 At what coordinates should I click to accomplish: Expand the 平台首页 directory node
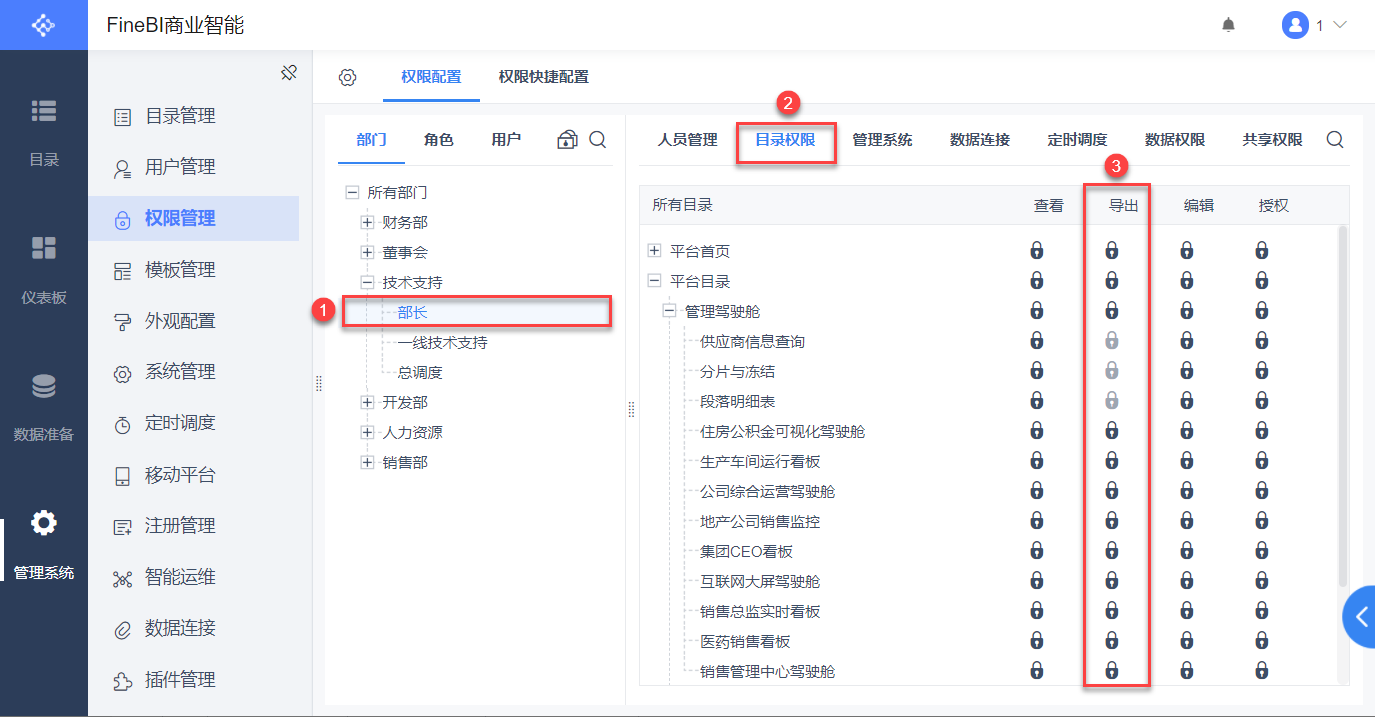pyautogui.click(x=655, y=250)
